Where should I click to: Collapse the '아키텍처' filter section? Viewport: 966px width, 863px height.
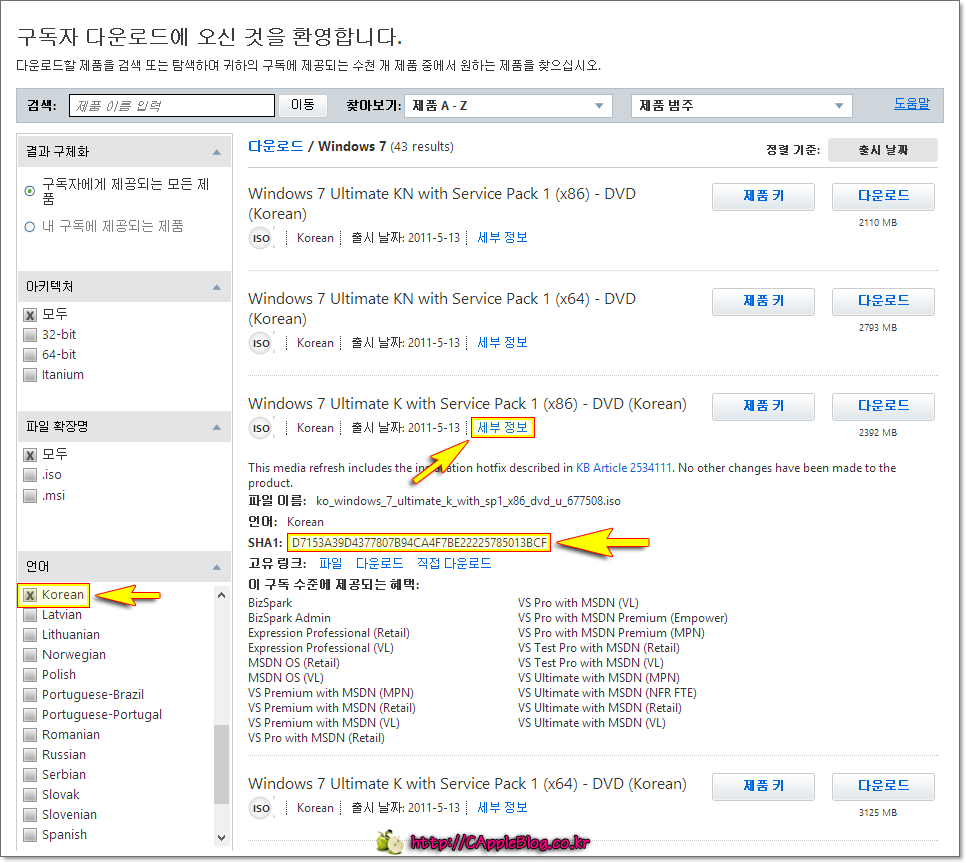click(x=216, y=287)
